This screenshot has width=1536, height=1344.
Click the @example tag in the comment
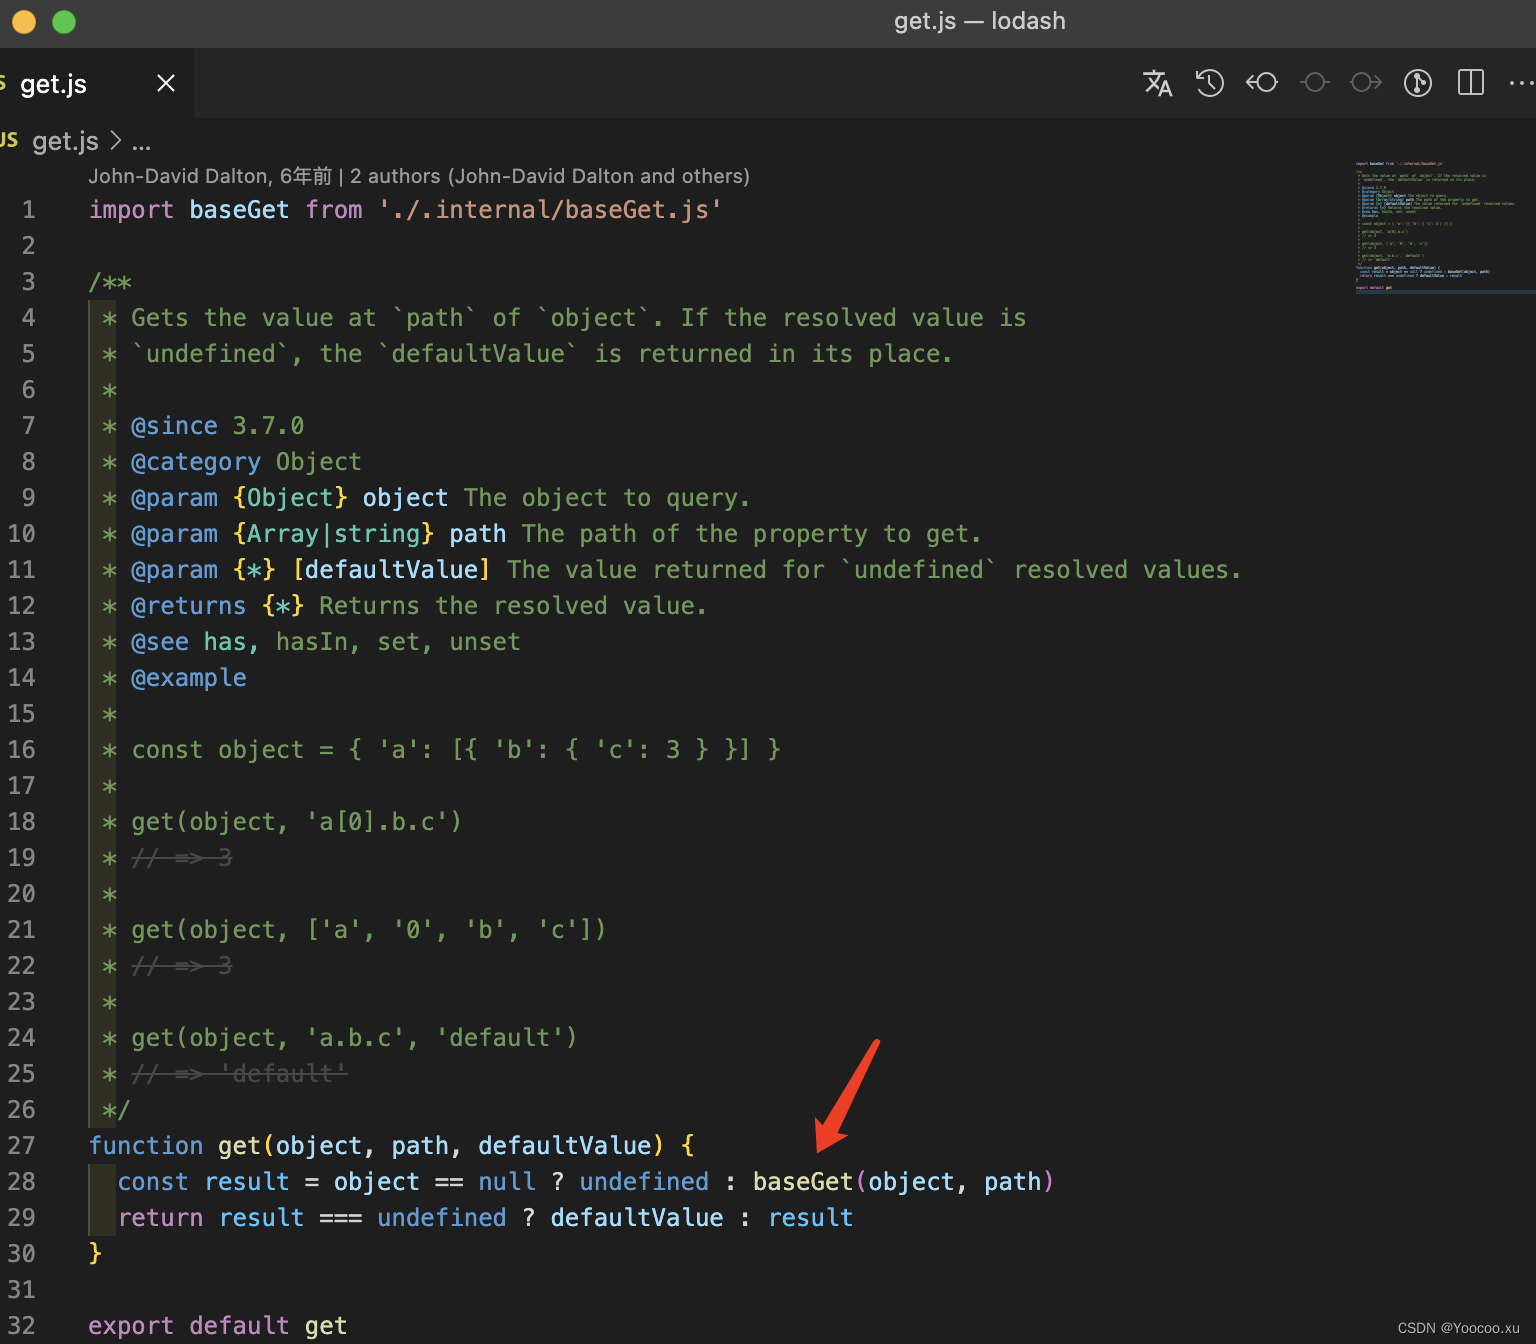point(189,678)
